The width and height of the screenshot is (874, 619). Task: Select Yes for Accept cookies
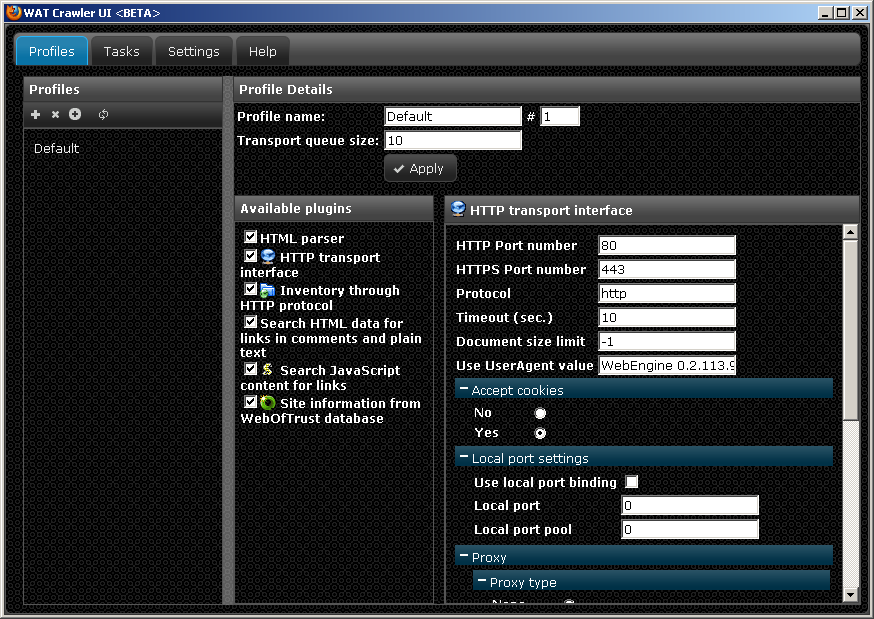(x=540, y=433)
